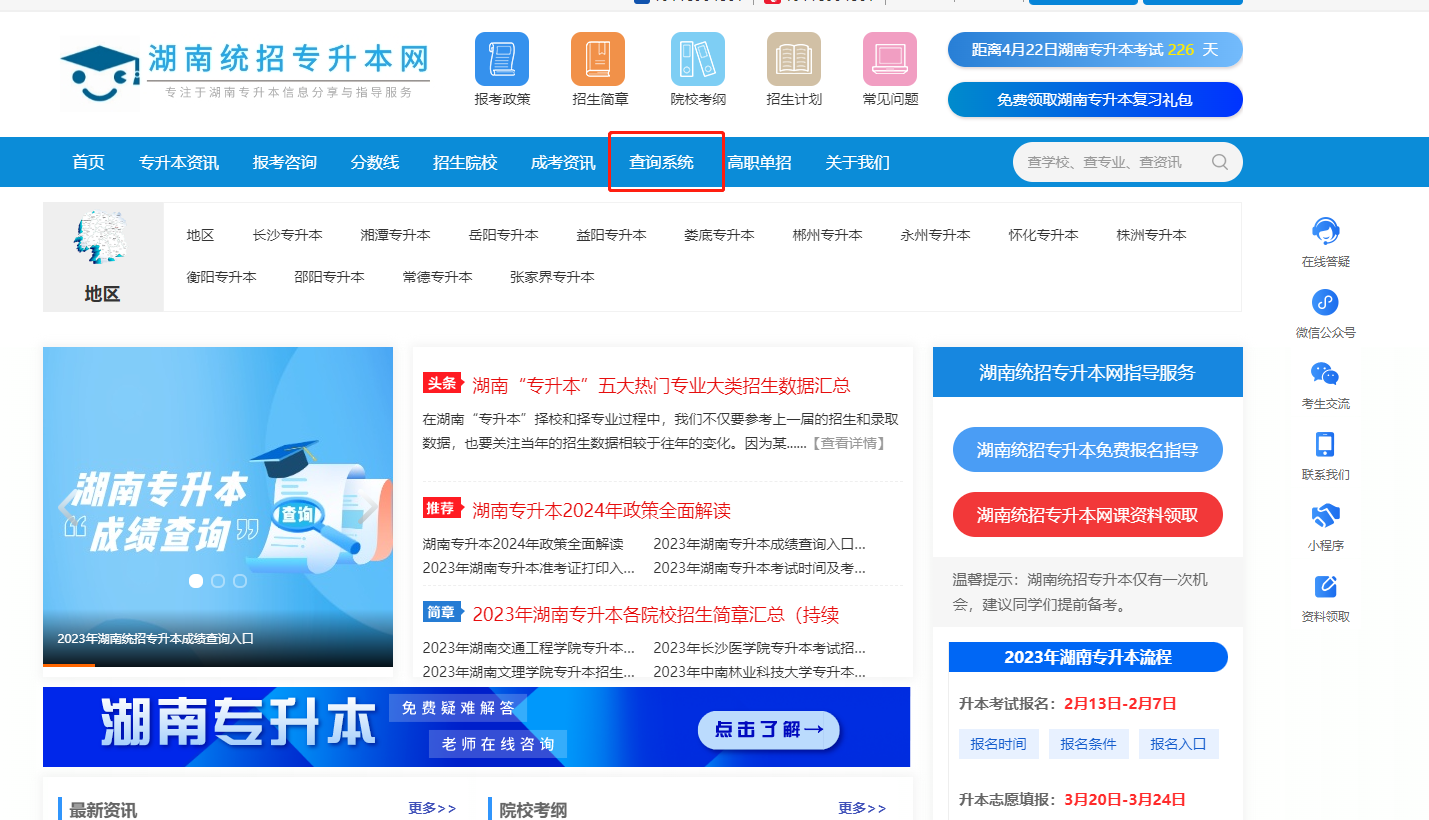The width and height of the screenshot is (1429, 820).
Task: Select the third carousel indicator dot
Action: (x=240, y=581)
